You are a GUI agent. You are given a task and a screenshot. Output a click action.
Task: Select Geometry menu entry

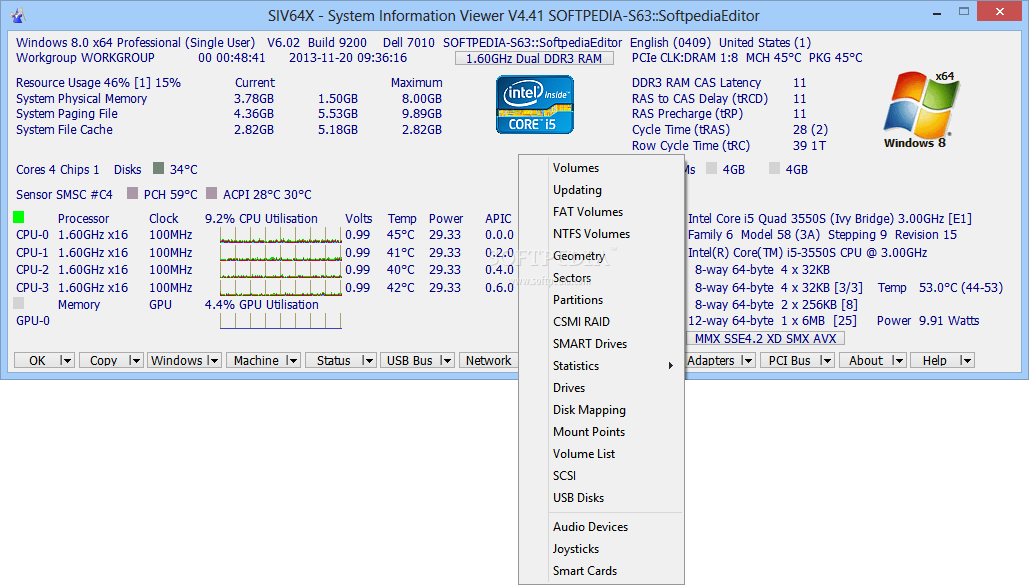click(601, 255)
